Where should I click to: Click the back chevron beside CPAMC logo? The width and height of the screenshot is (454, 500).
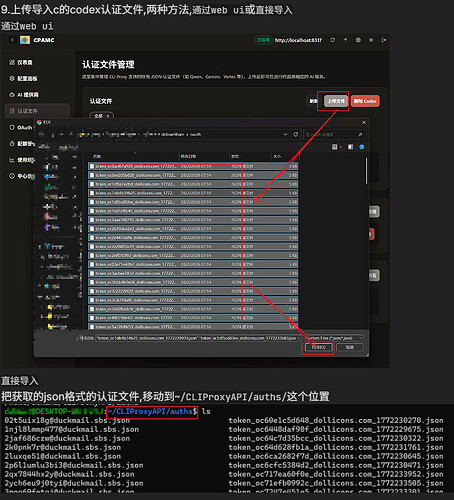click(12, 40)
